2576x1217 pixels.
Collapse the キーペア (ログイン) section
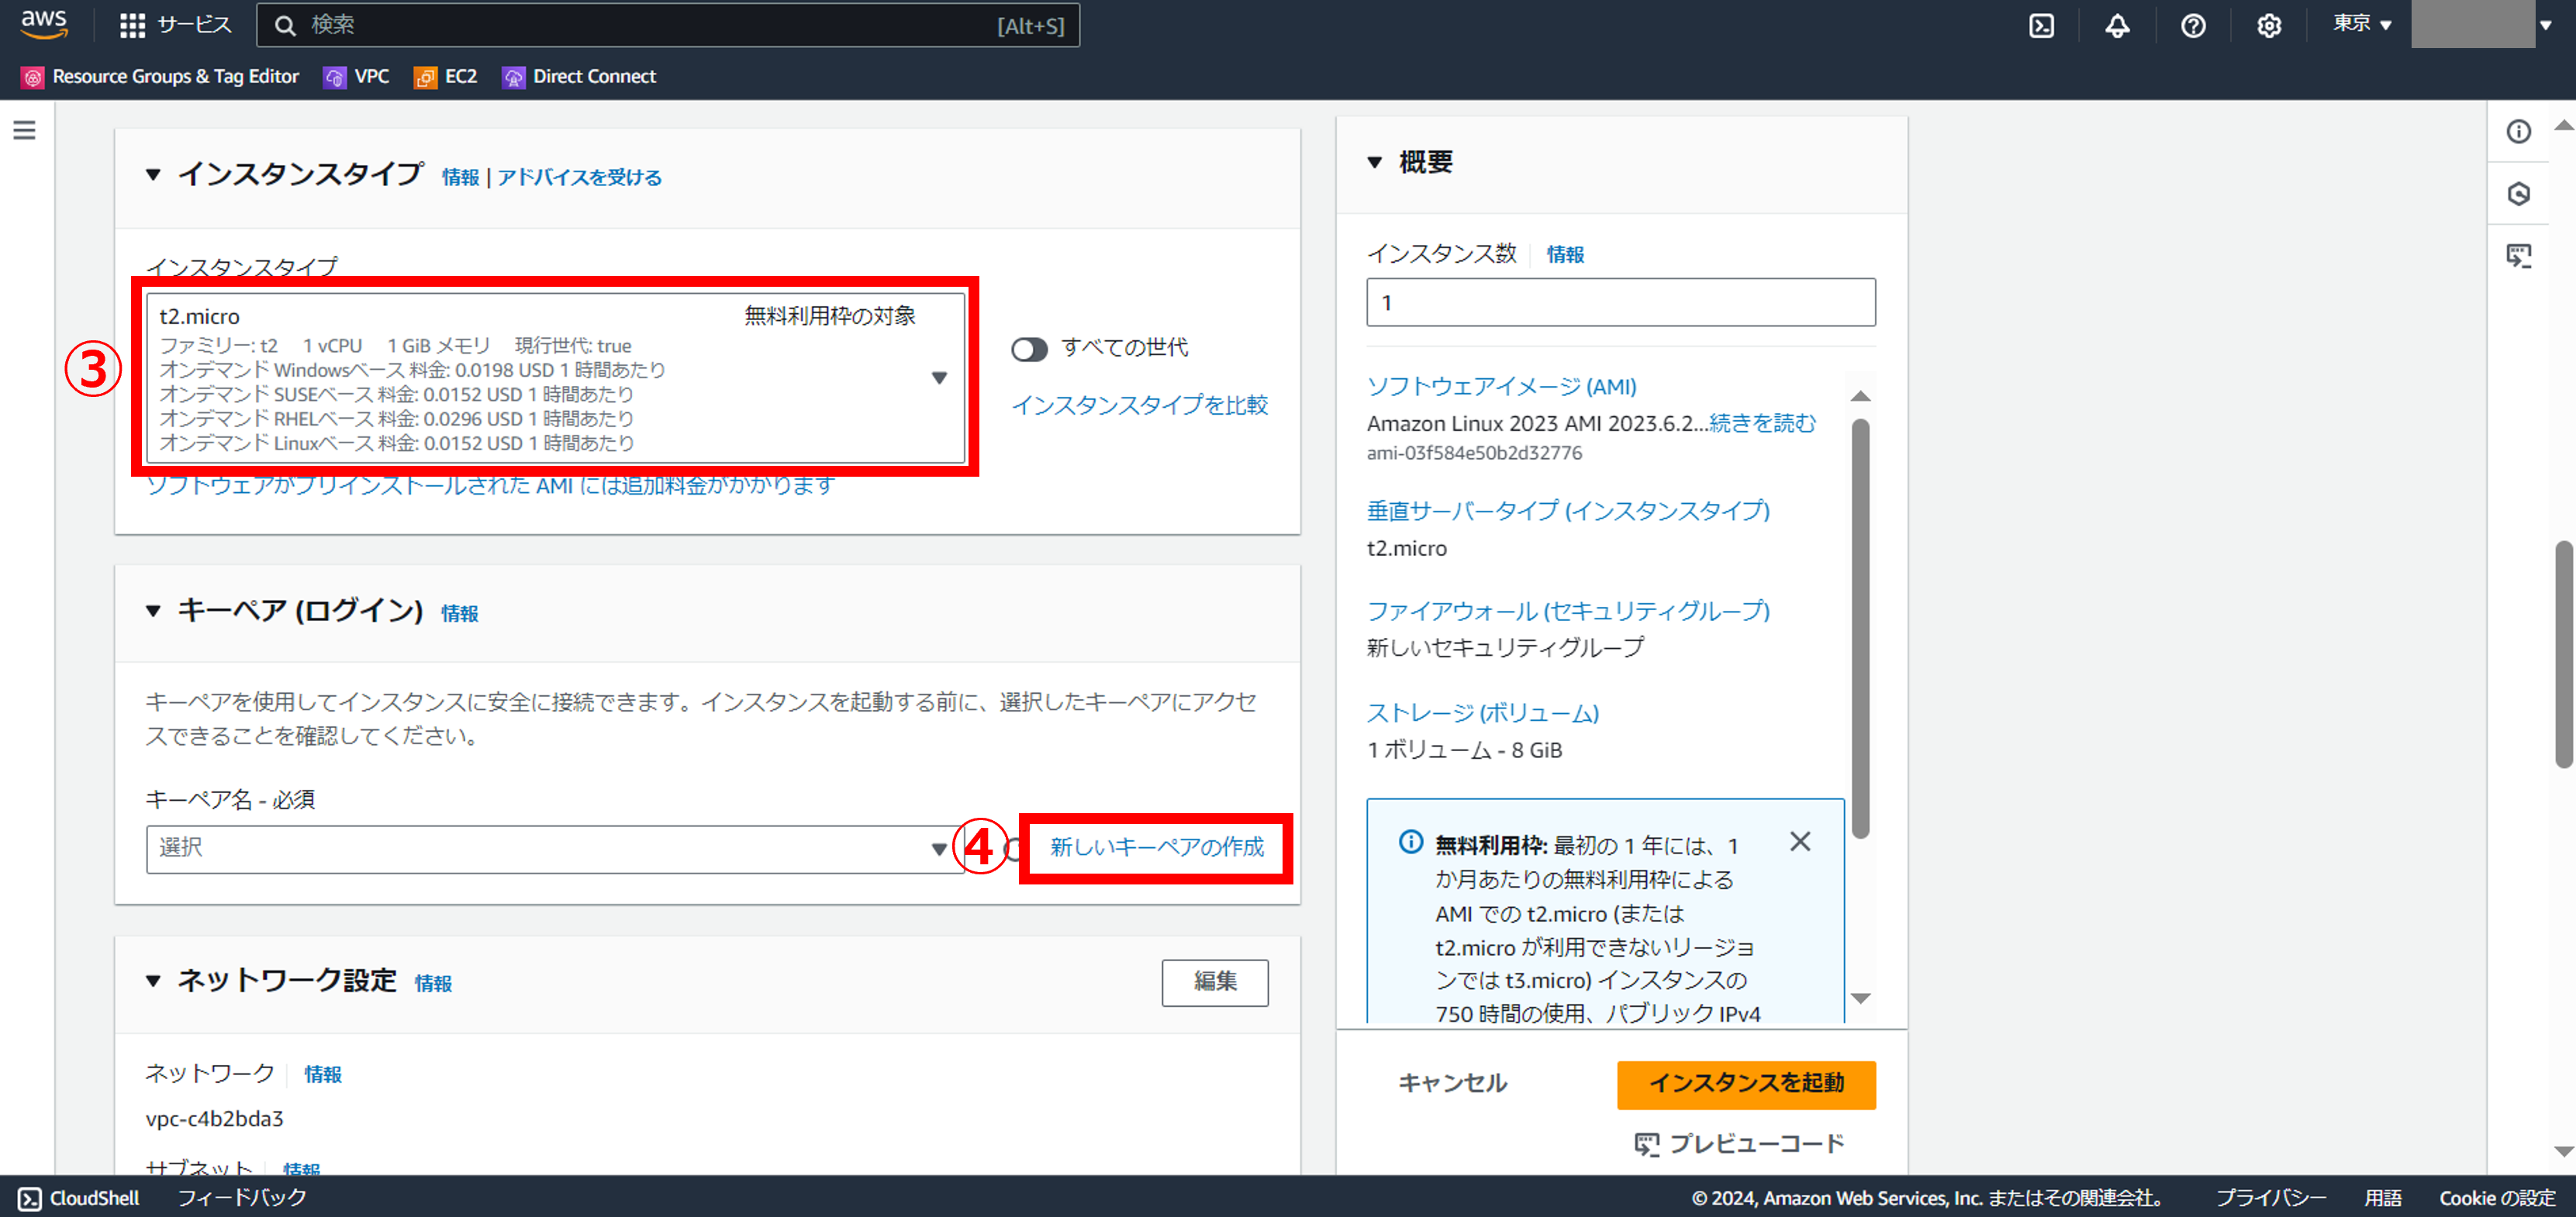pyautogui.click(x=153, y=611)
